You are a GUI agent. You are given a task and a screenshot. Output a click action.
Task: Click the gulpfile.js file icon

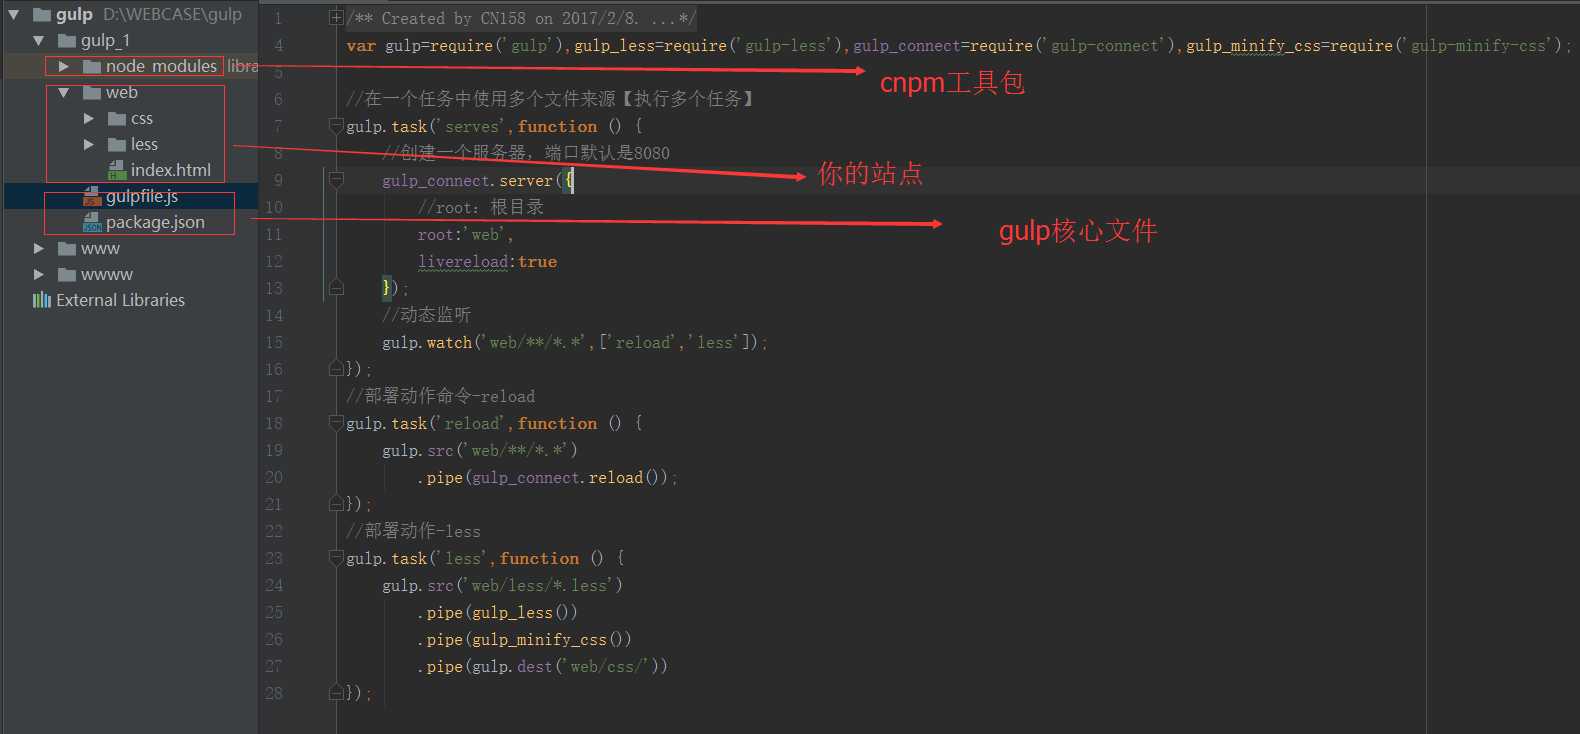coord(92,197)
